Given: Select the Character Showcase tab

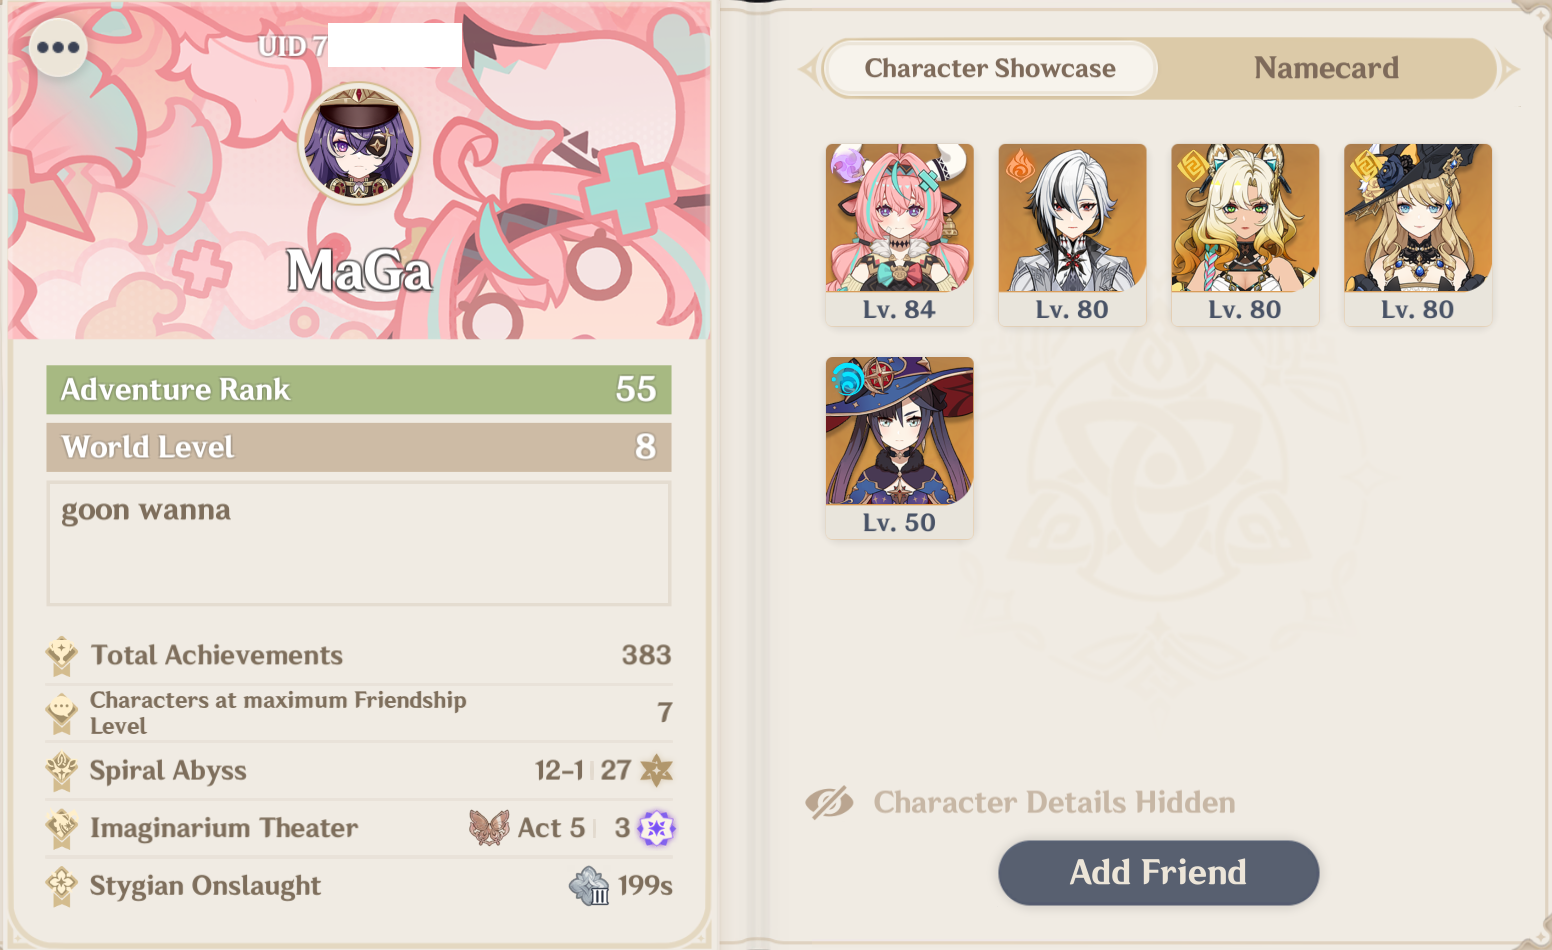Looking at the screenshot, I should pos(990,68).
